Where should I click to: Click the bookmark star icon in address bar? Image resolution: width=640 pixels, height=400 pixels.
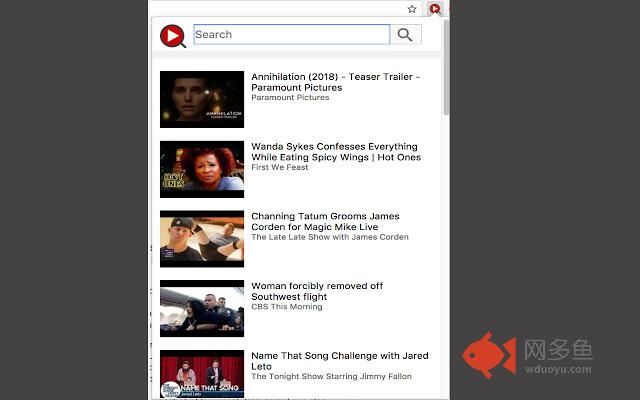412,9
